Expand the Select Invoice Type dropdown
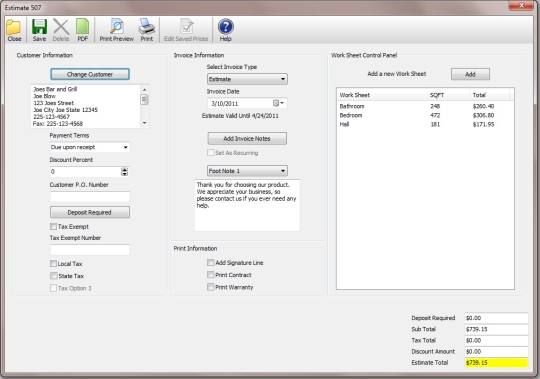The height and width of the screenshot is (379, 540). coord(247,79)
